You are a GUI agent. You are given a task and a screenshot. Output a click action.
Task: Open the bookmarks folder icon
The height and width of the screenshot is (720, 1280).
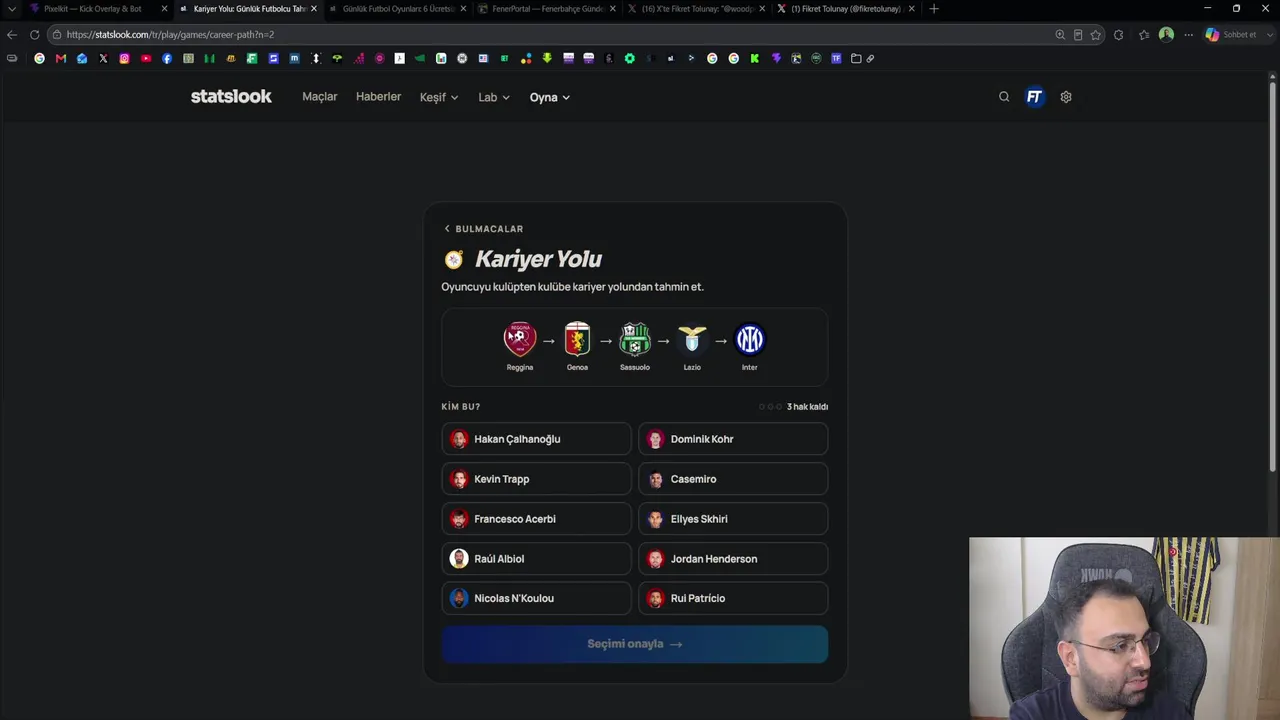tap(856, 58)
